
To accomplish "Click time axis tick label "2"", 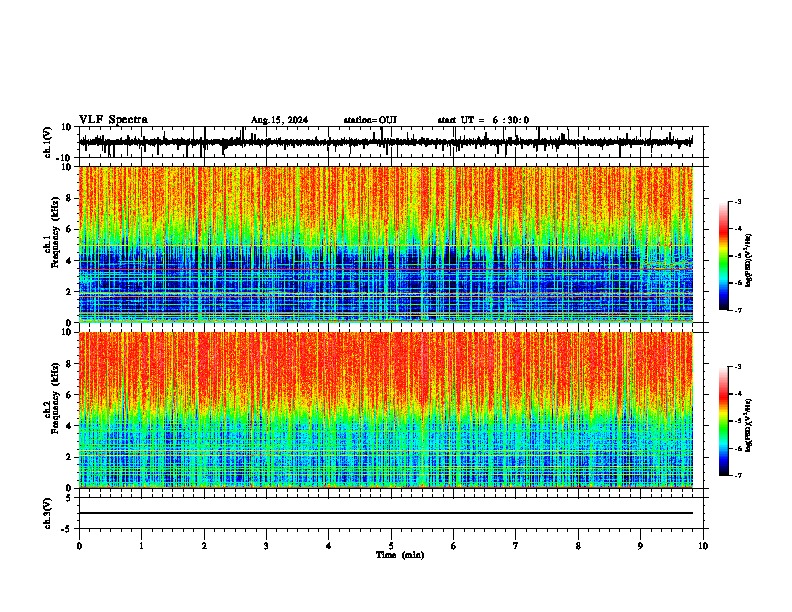I will 204,546.
